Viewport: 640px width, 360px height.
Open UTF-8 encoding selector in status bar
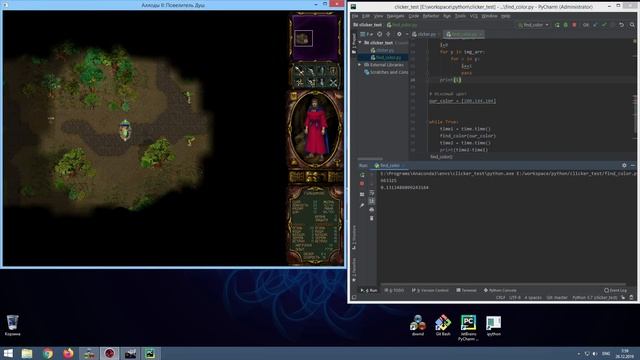click(515, 298)
